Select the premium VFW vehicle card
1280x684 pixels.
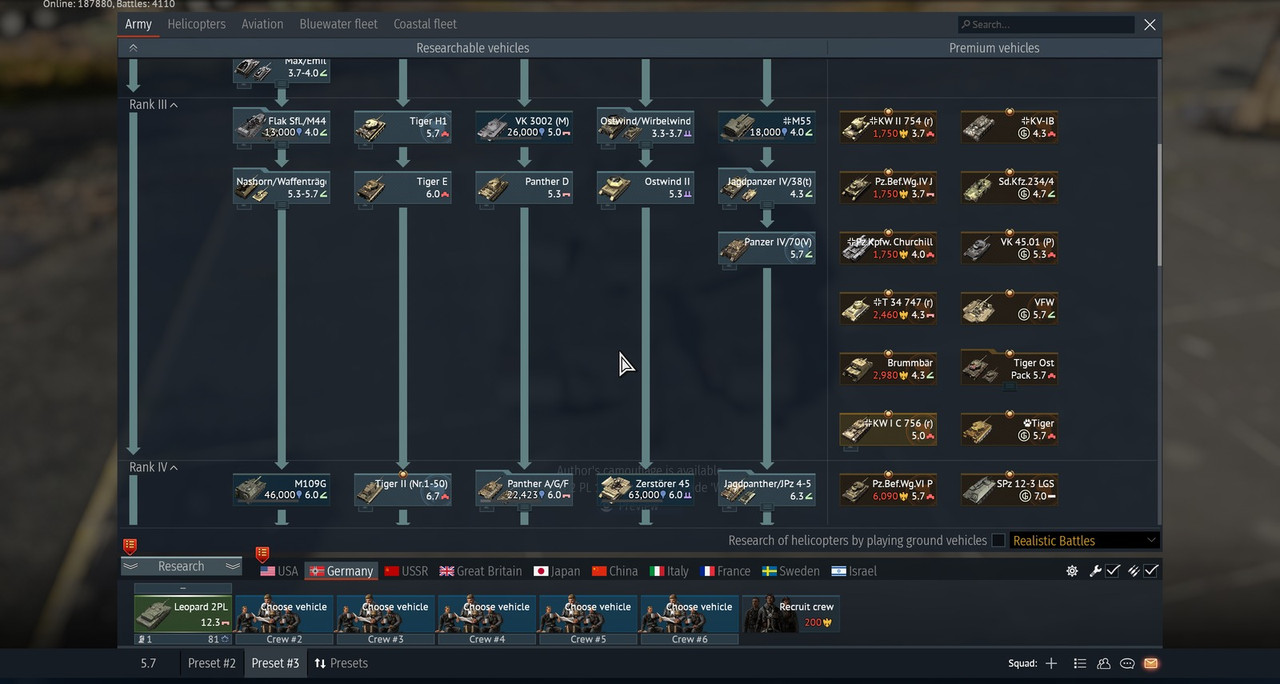[1009, 308]
